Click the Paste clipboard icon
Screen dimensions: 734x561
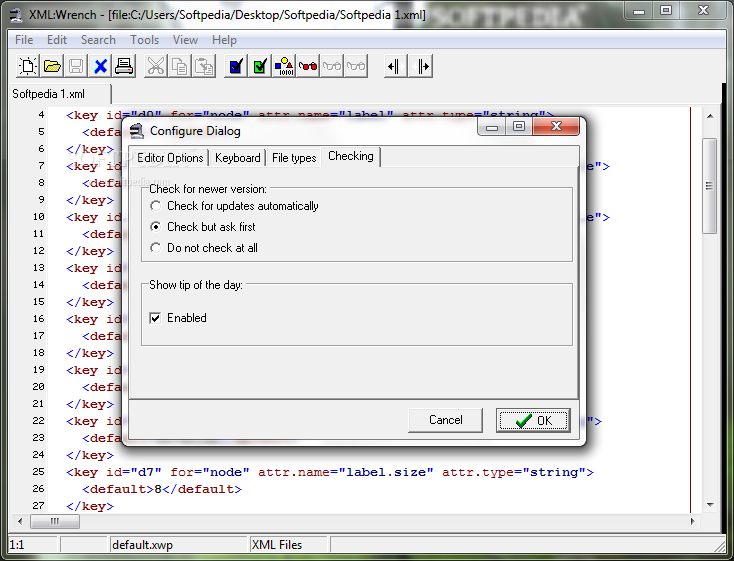[204, 66]
